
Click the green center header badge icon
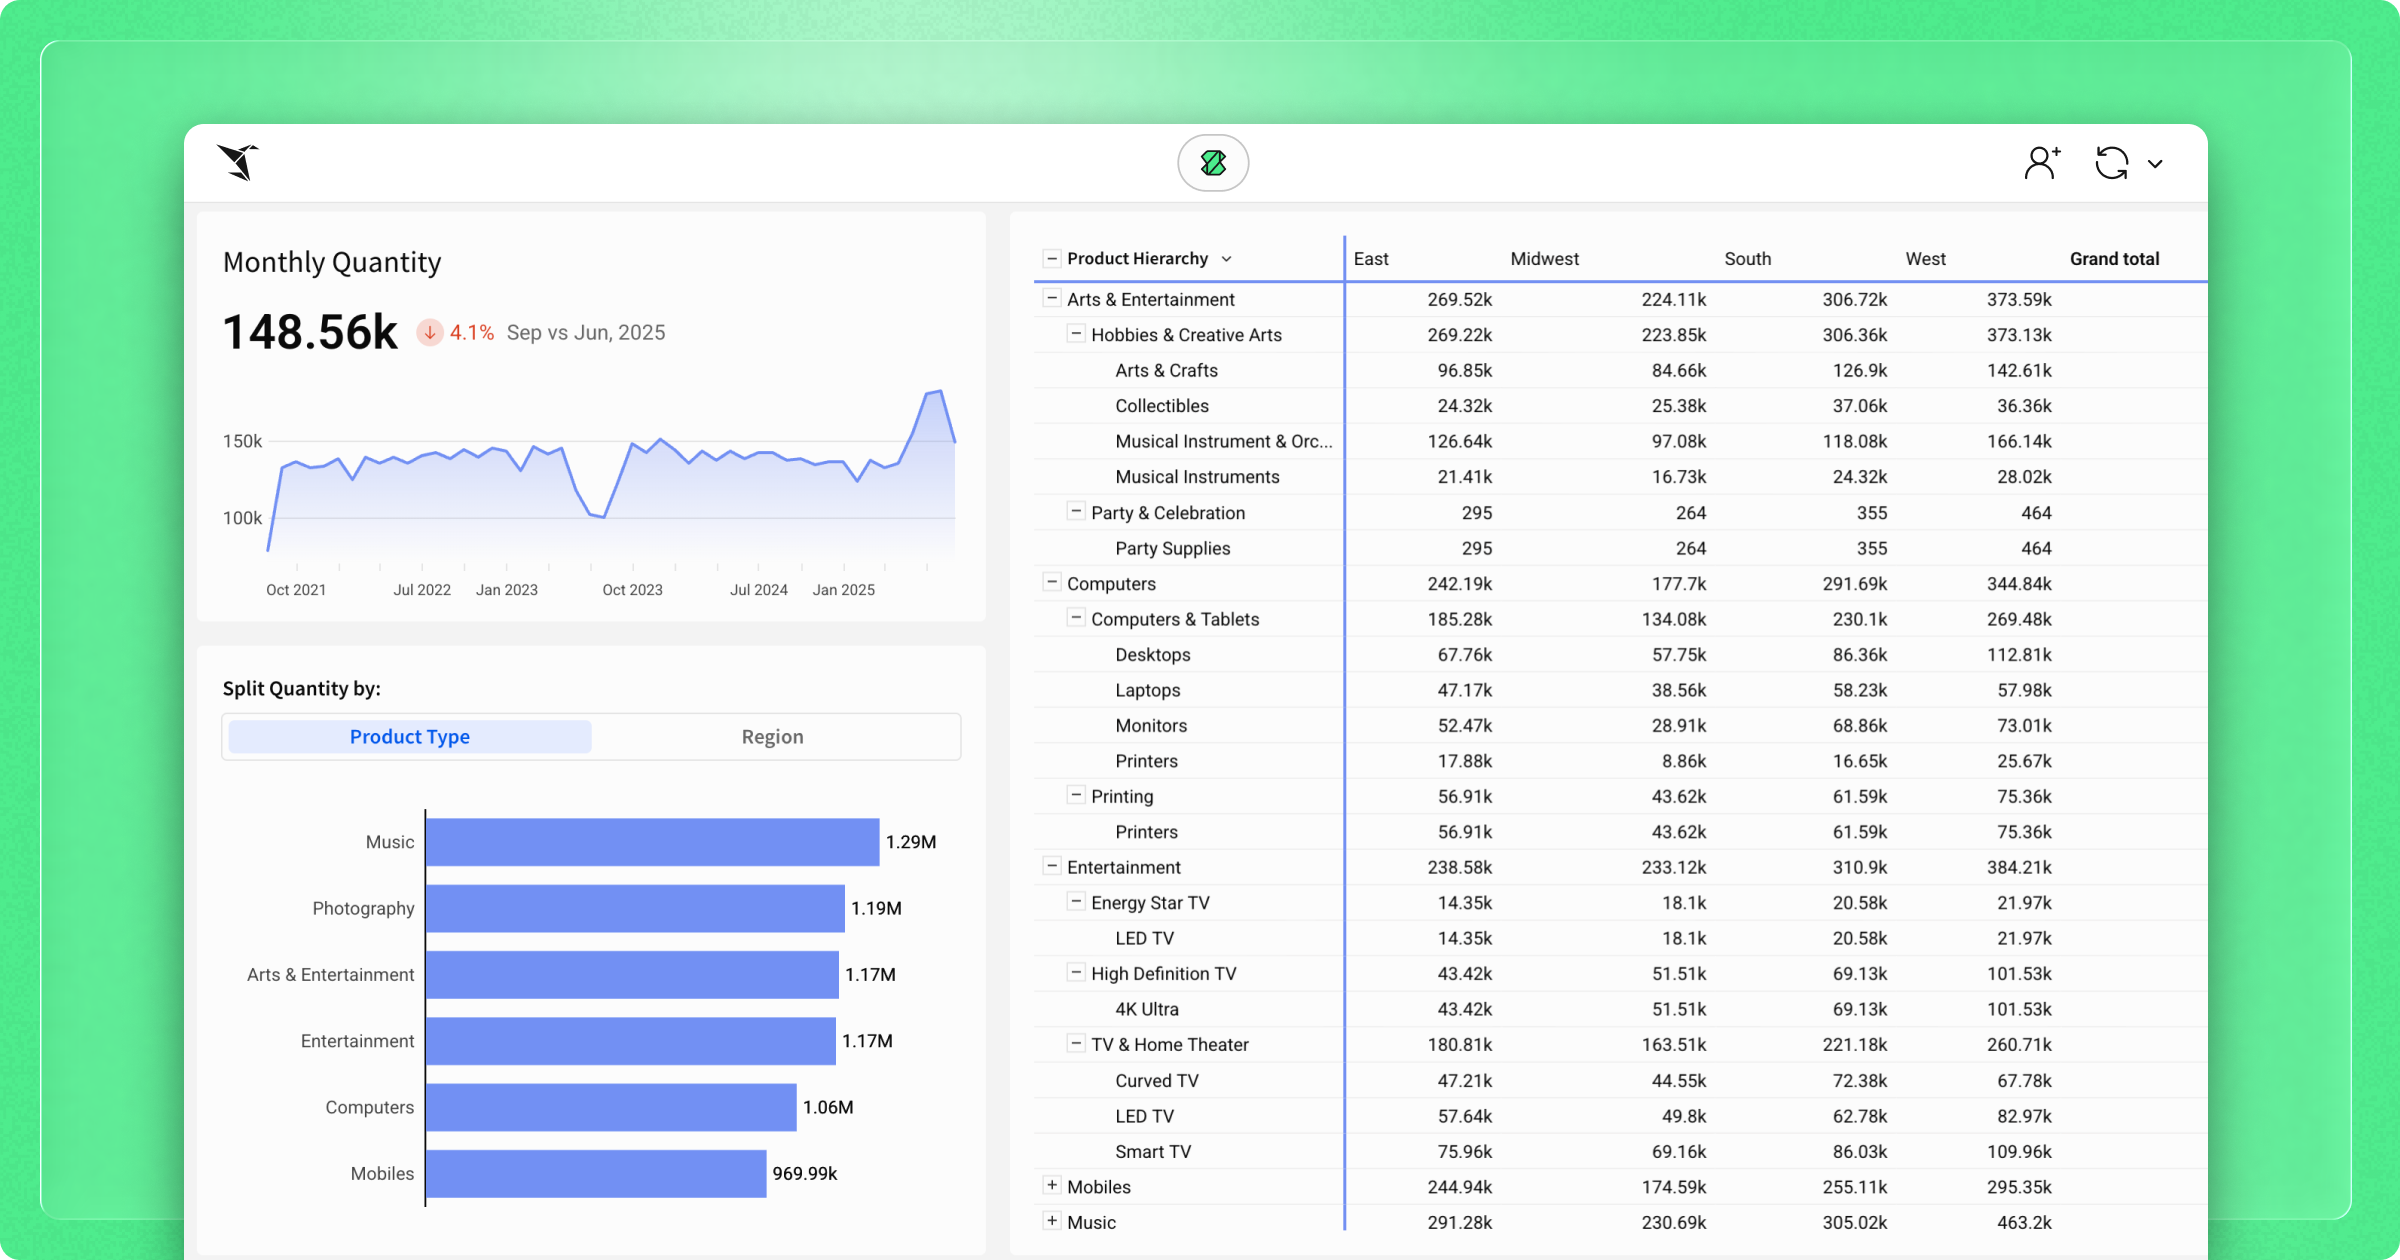tap(1213, 163)
